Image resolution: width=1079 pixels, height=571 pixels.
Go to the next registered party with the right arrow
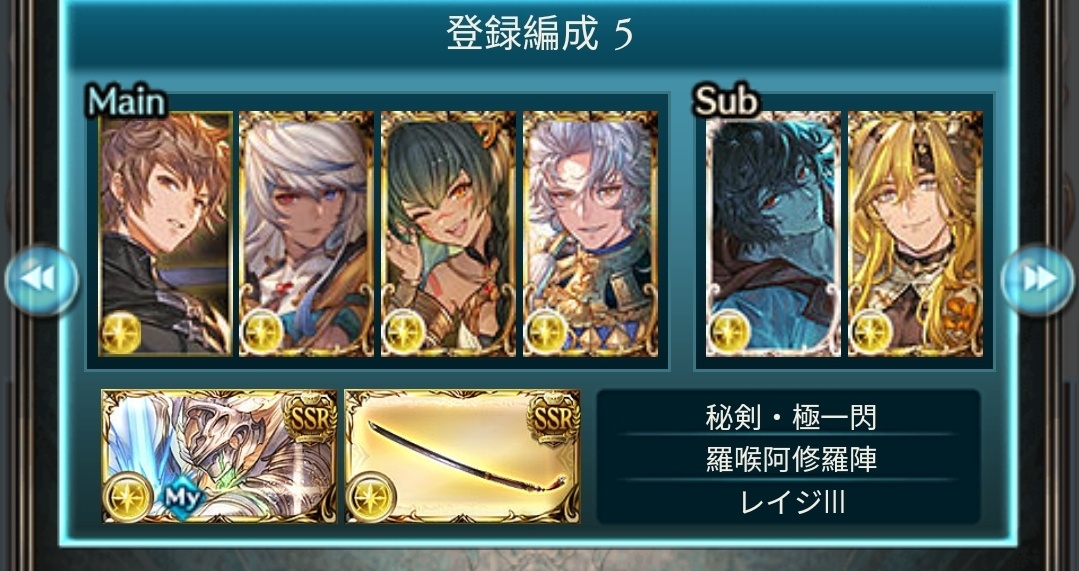tap(1037, 279)
